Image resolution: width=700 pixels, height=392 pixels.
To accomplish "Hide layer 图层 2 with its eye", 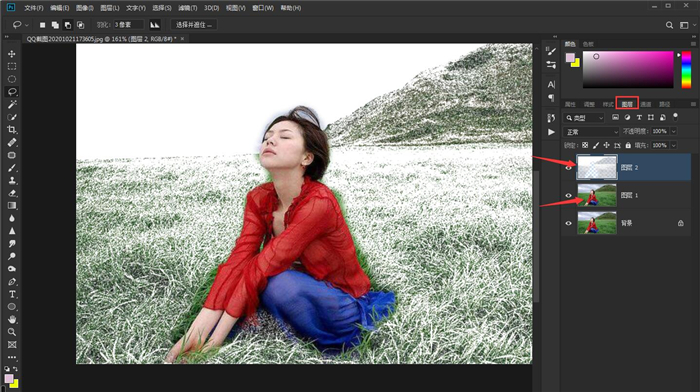I will pyautogui.click(x=568, y=168).
